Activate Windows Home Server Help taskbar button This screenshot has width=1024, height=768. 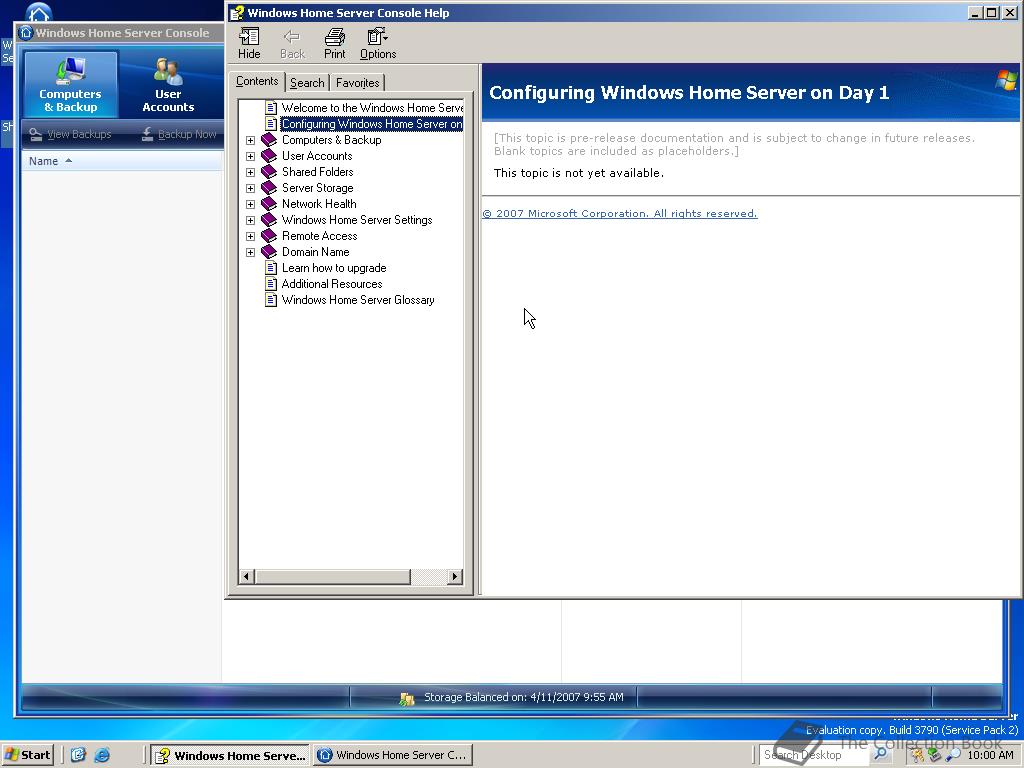click(x=230, y=755)
